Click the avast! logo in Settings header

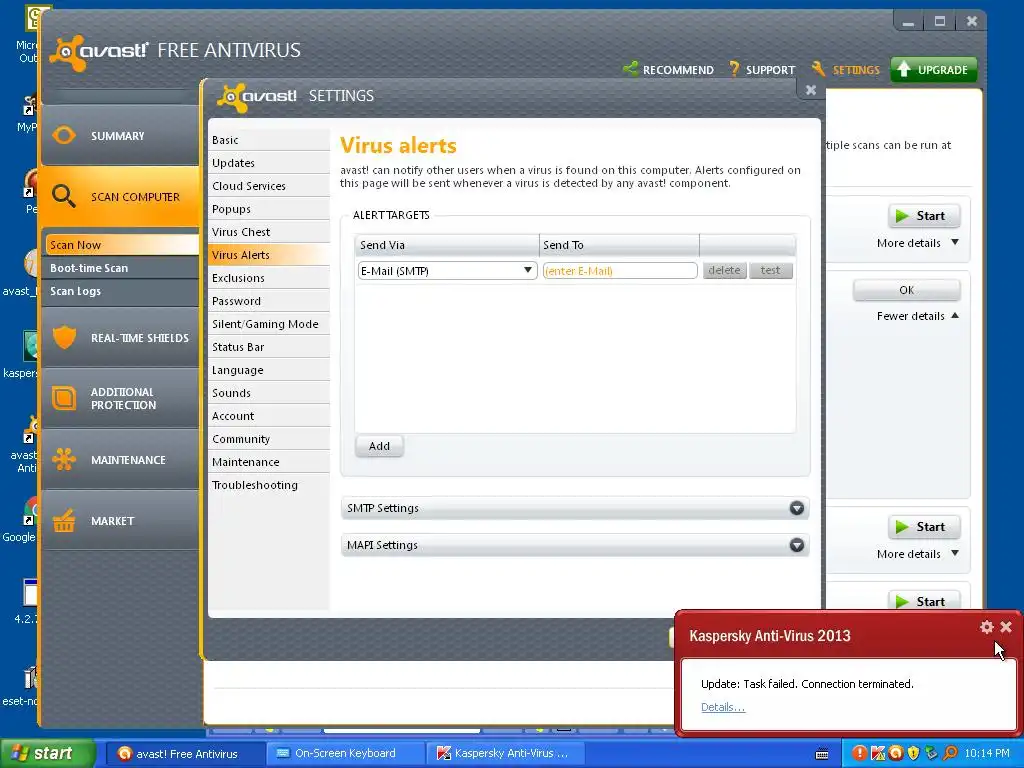[x=257, y=97]
